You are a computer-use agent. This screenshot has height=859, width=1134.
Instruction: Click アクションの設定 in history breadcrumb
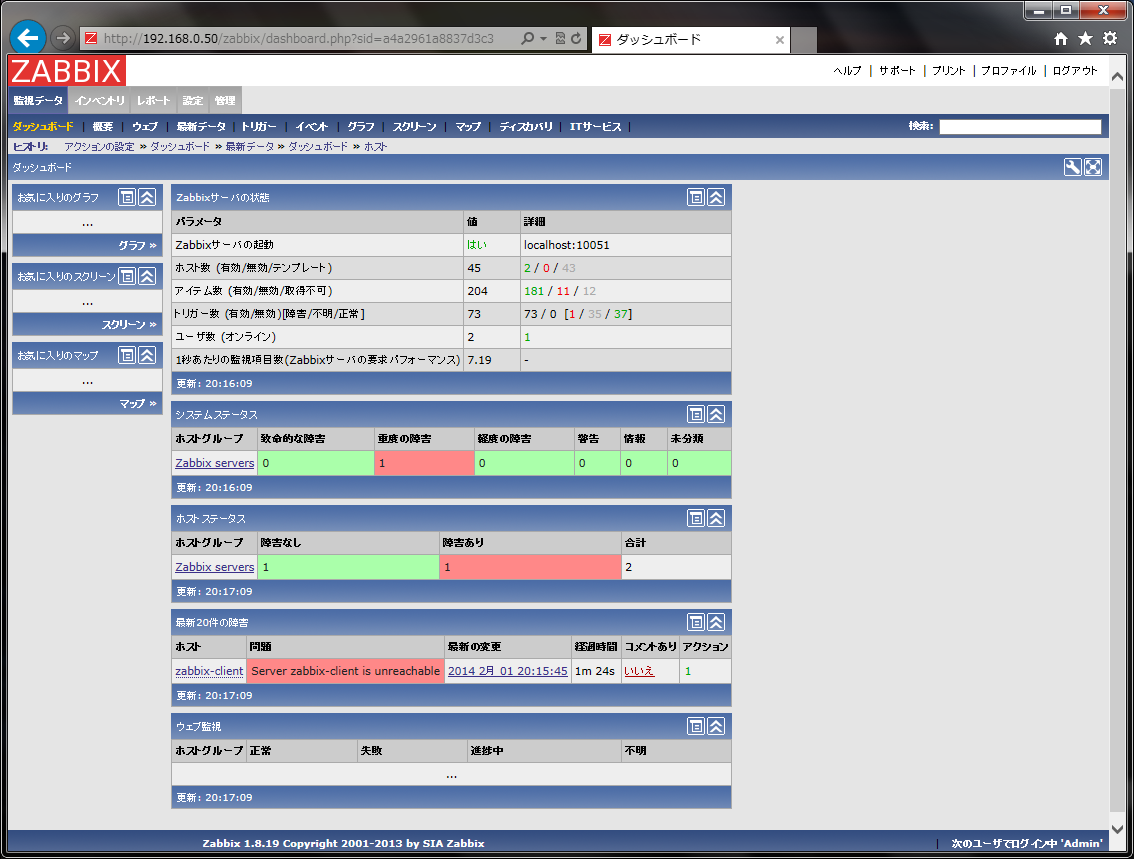99,146
